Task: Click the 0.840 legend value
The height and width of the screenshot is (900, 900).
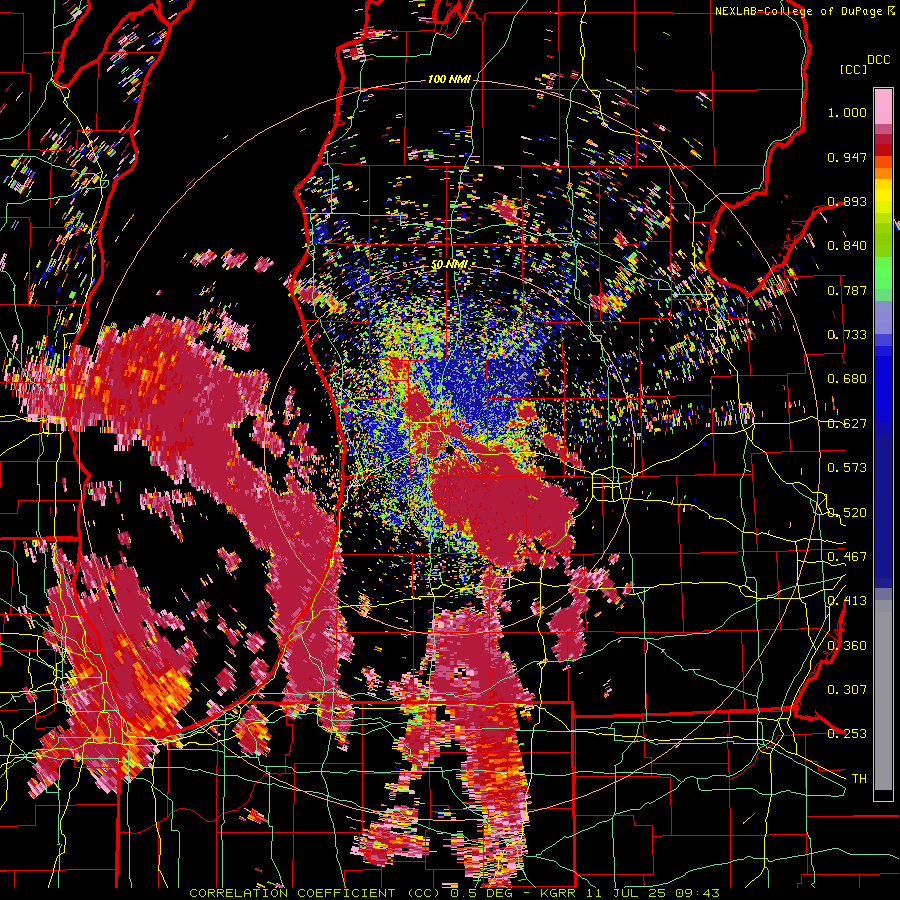Action: click(847, 246)
